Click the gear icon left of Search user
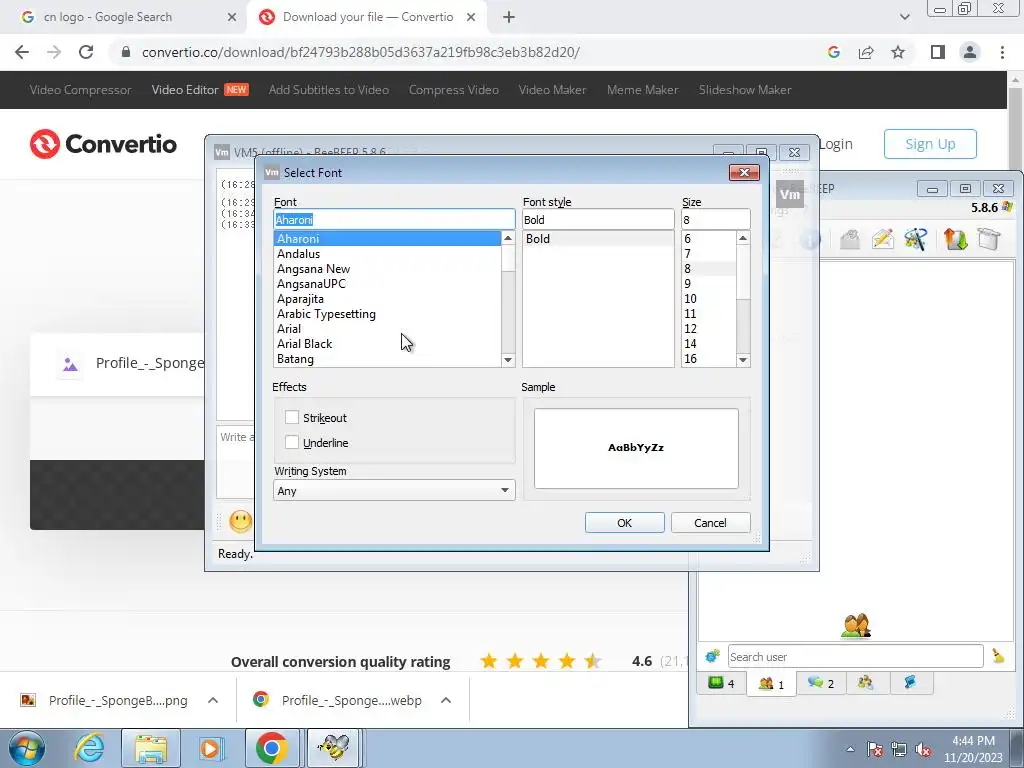The height and width of the screenshot is (768, 1024). coord(712,656)
